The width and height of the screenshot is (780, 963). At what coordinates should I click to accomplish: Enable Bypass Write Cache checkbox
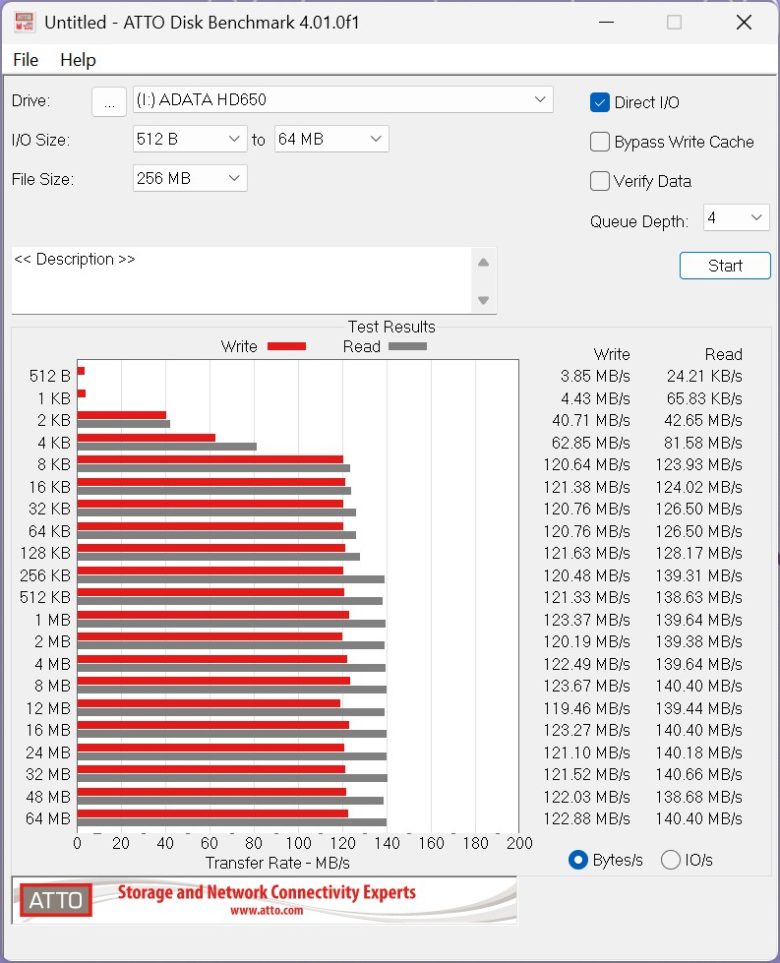pos(599,142)
